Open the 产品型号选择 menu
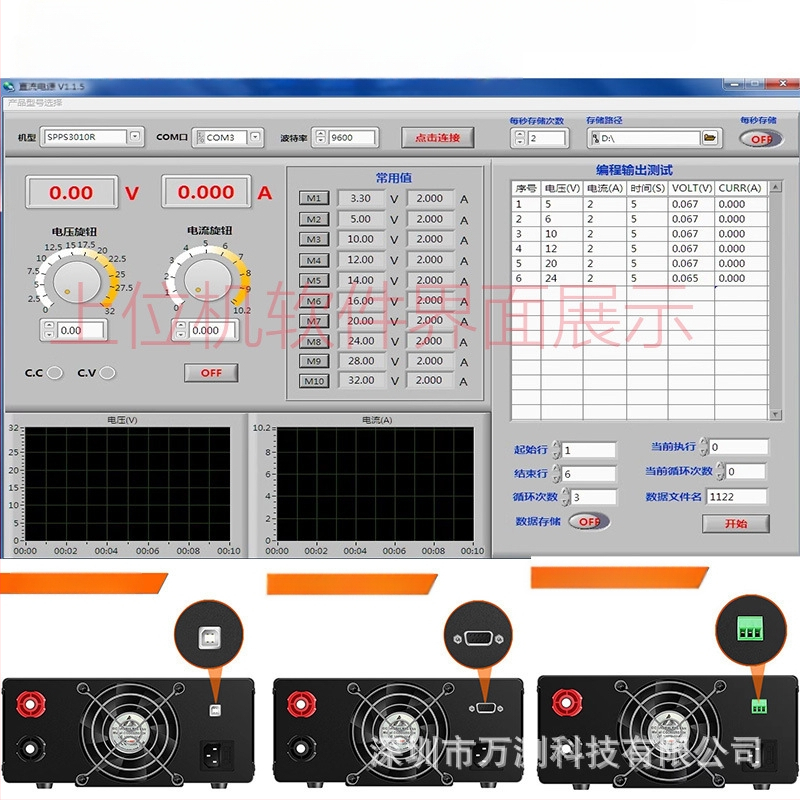Screen dimensions: 800x800 35,103
